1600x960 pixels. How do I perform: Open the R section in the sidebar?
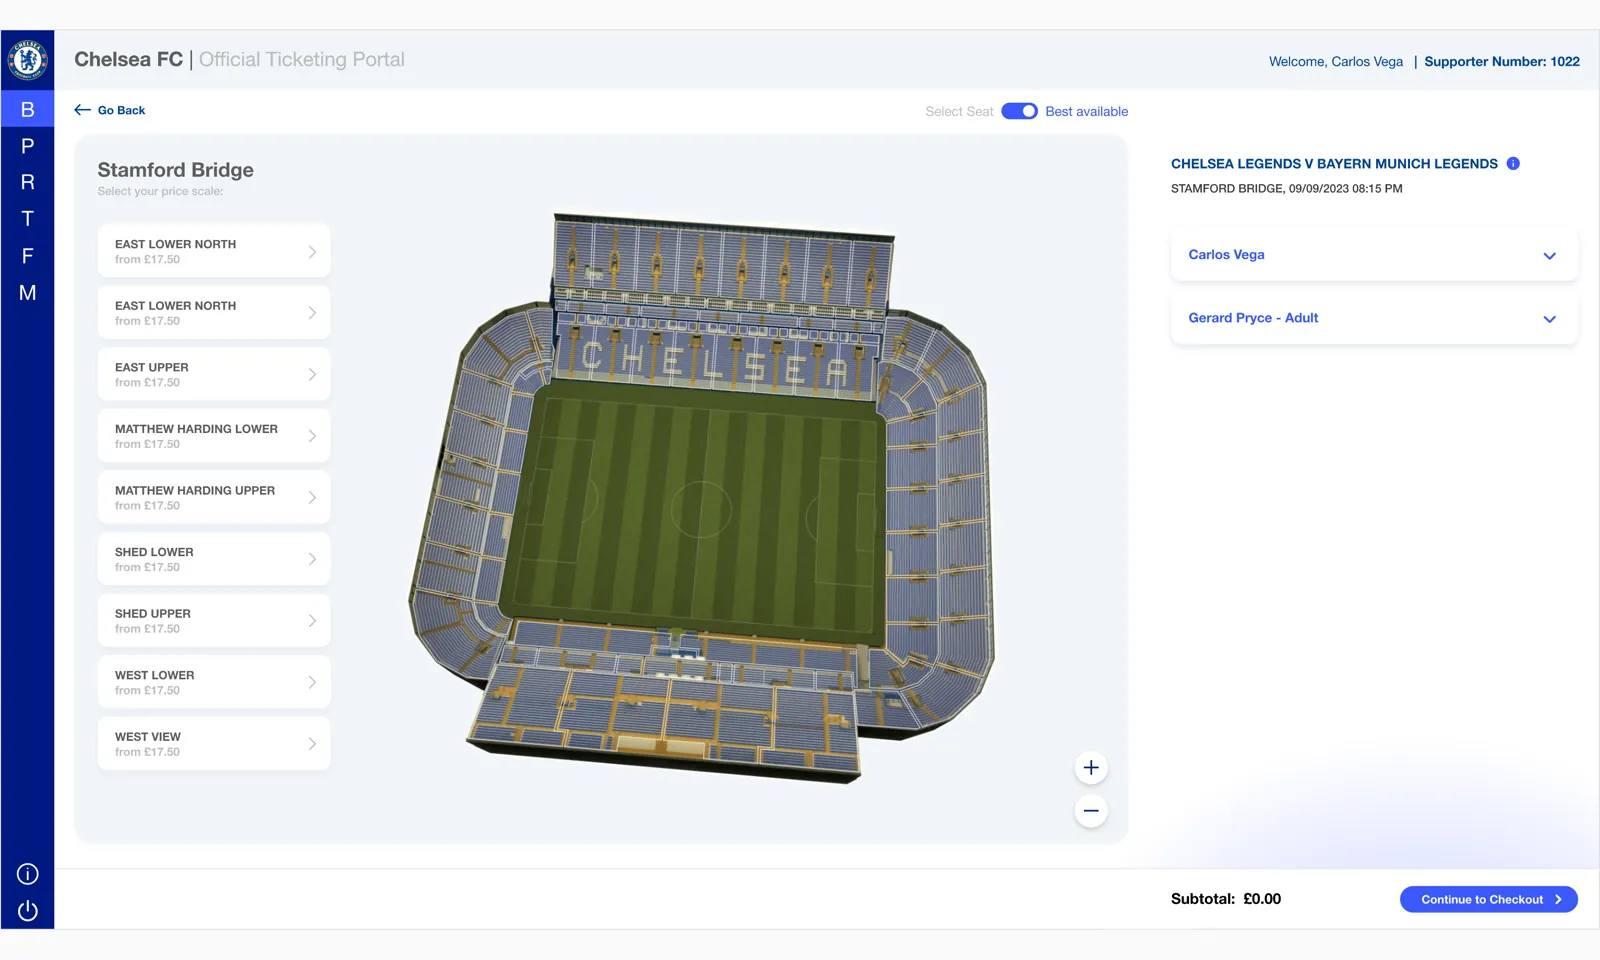coord(28,182)
